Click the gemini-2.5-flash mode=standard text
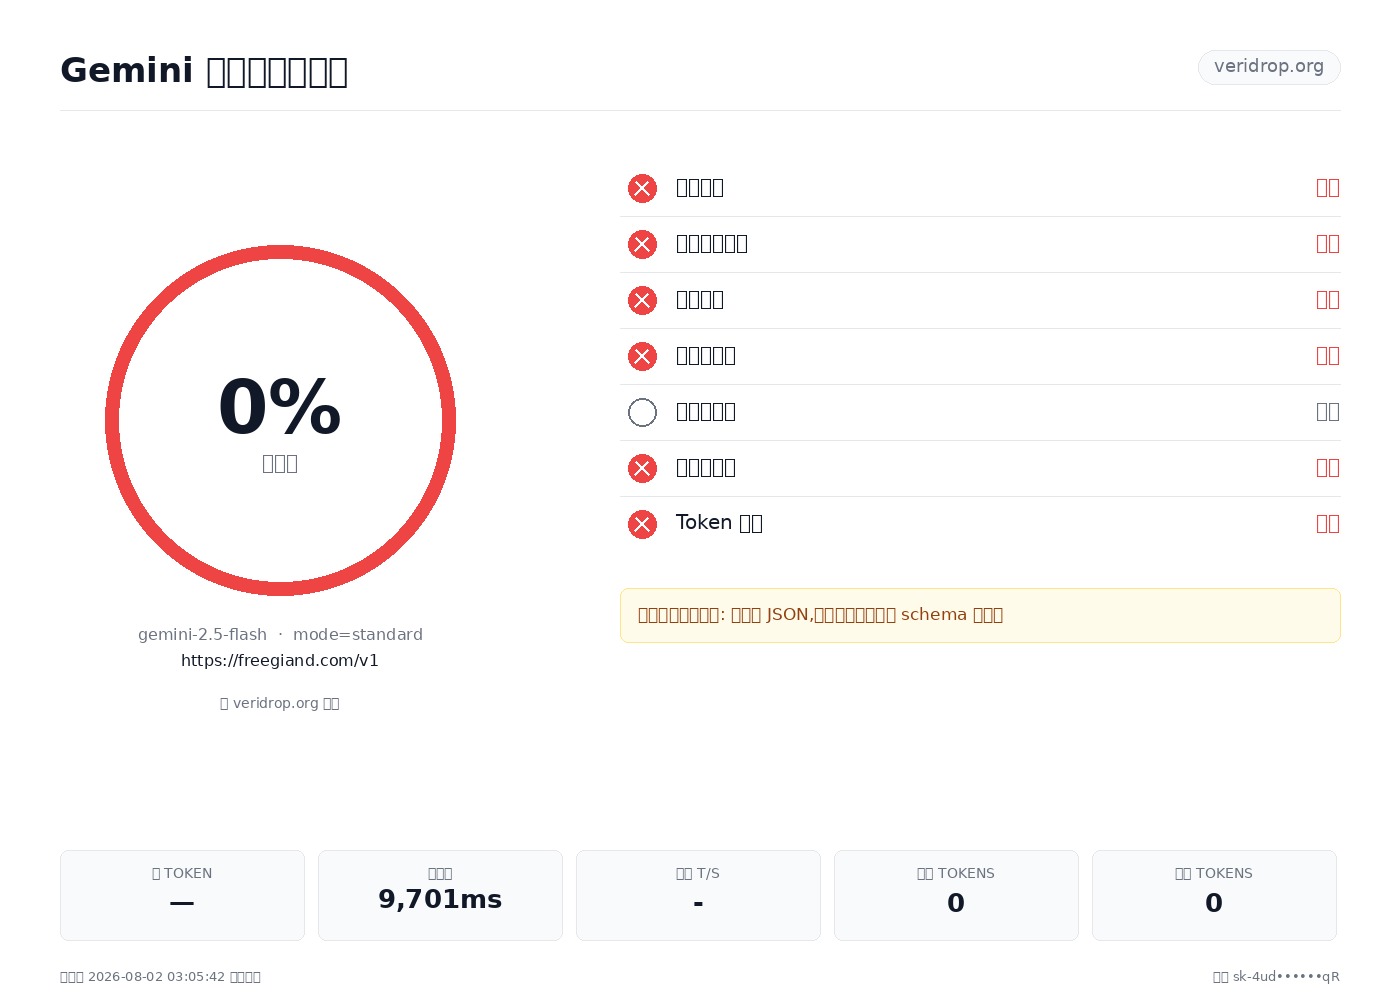The height and width of the screenshot is (1000, 1400). click(x=280, y=635)
